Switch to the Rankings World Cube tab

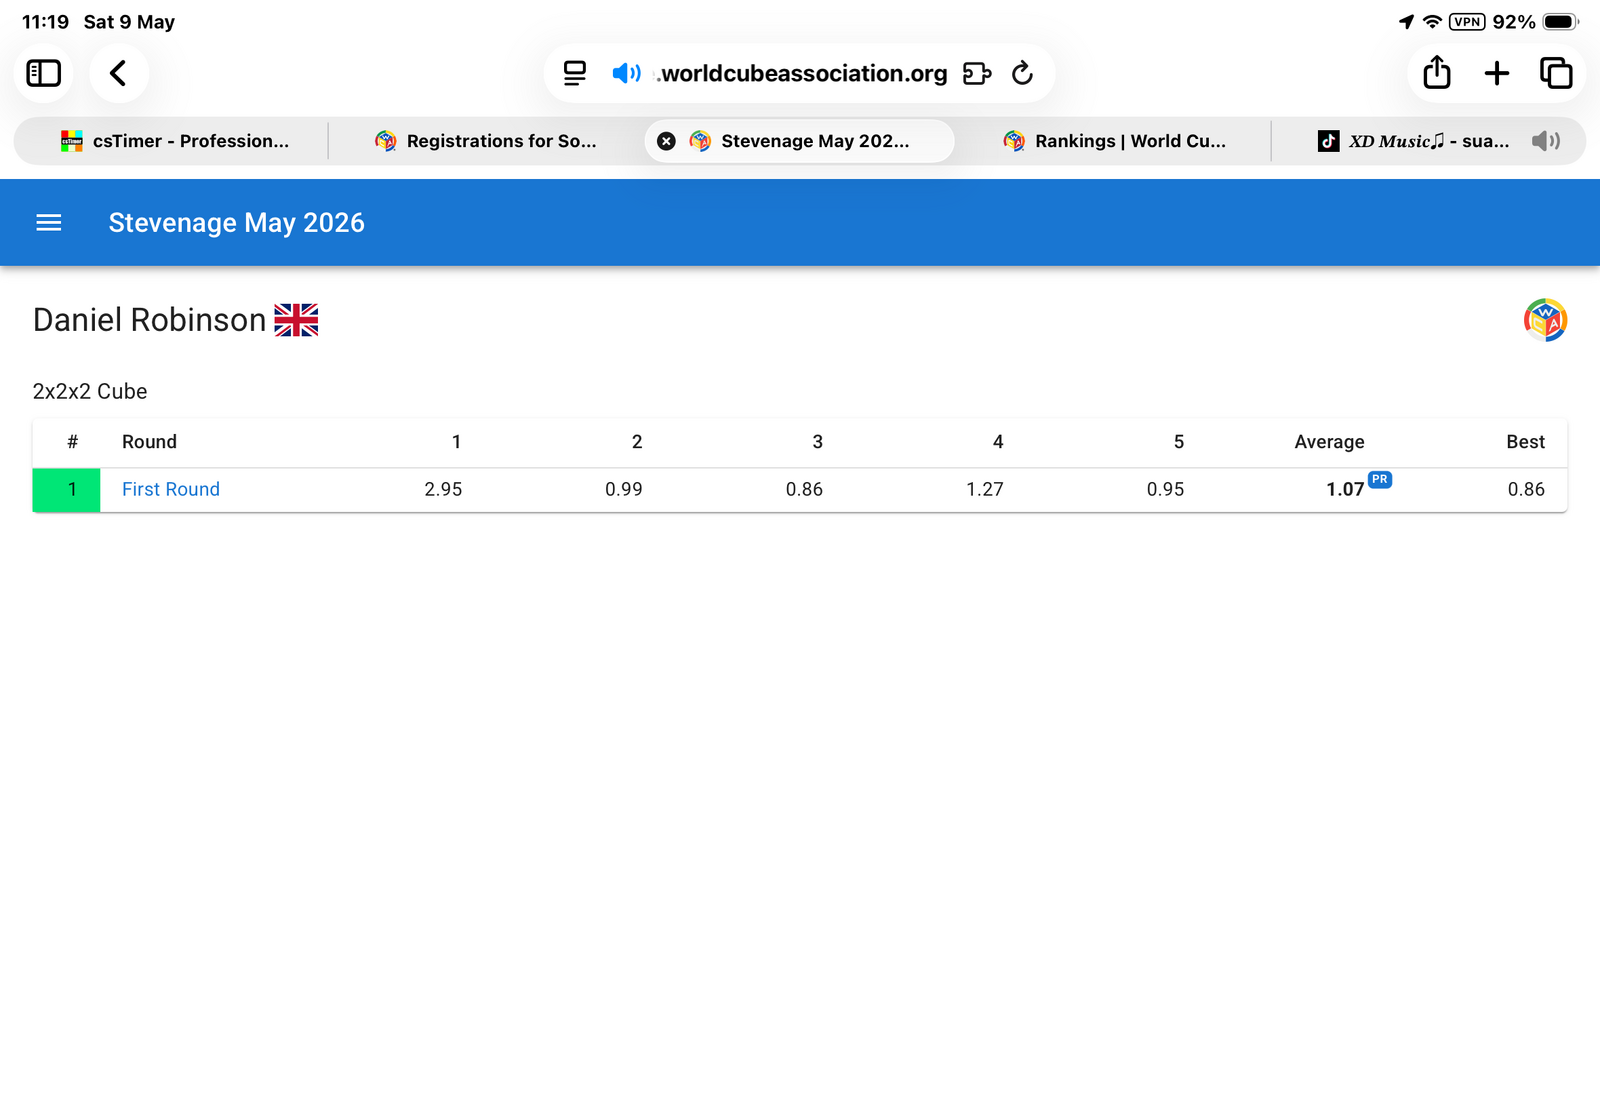coord(1114,141)
